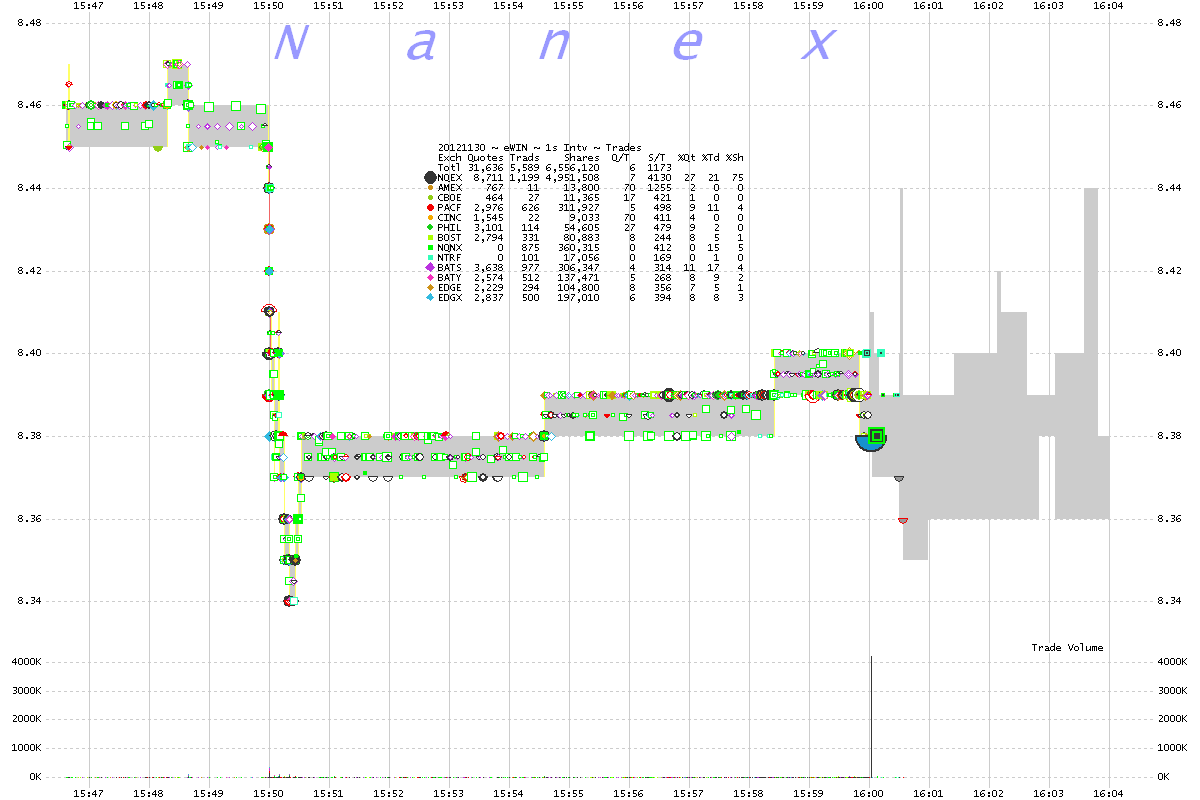Screen dimensions: 1200x800
Task: Click the 'Quotes' column header
Action: [486, 158]
